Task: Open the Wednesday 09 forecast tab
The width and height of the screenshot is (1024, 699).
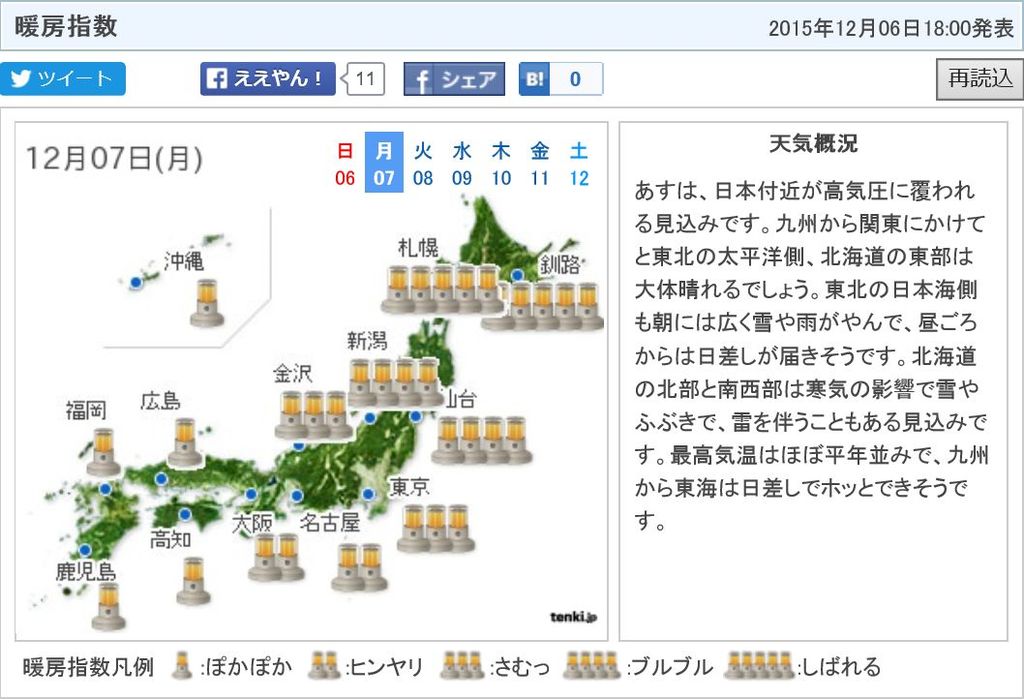Action: coord(462,164)
